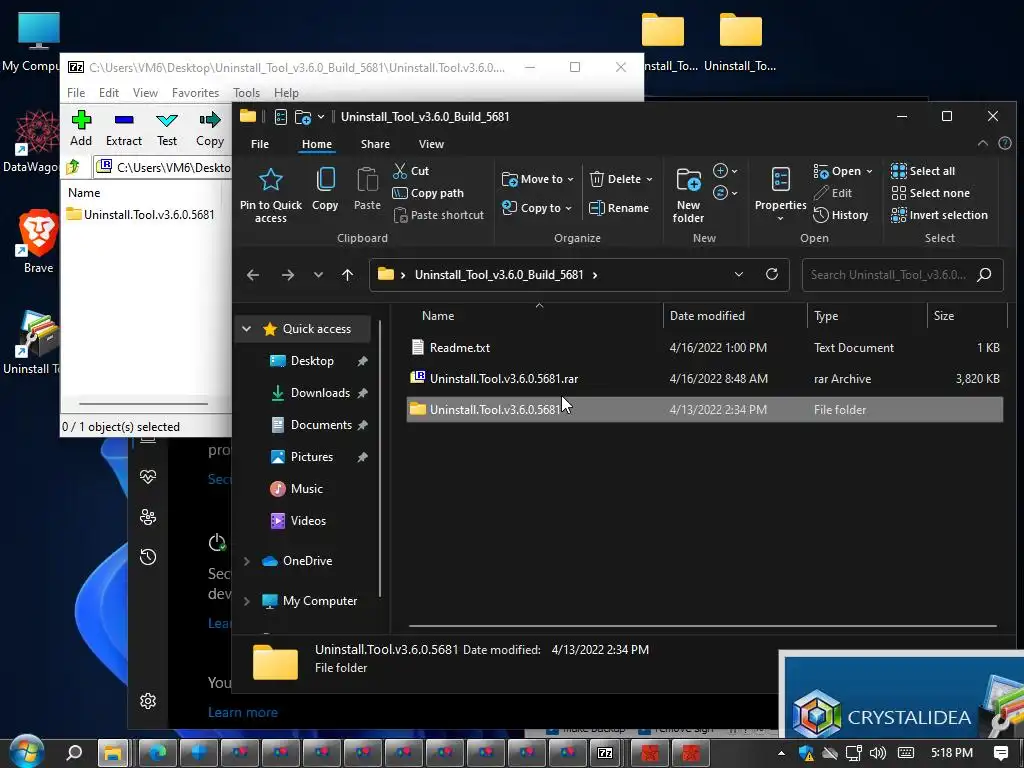Click the history icon in background sidebar

tap(148, 557)
